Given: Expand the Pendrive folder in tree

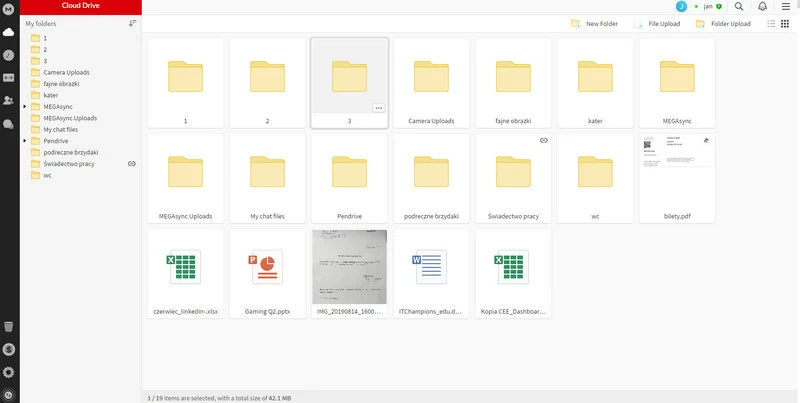Looking at the screenshot, I should coord(24,141).
